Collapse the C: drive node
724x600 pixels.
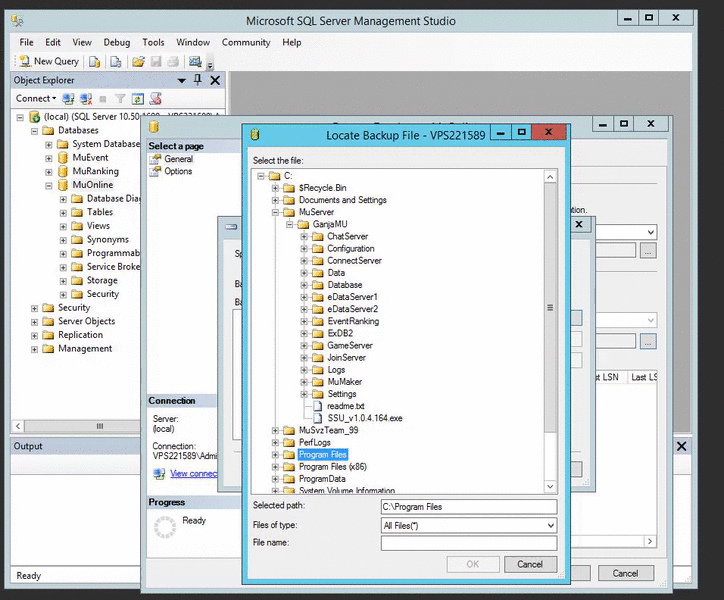[x=261, y=176]
